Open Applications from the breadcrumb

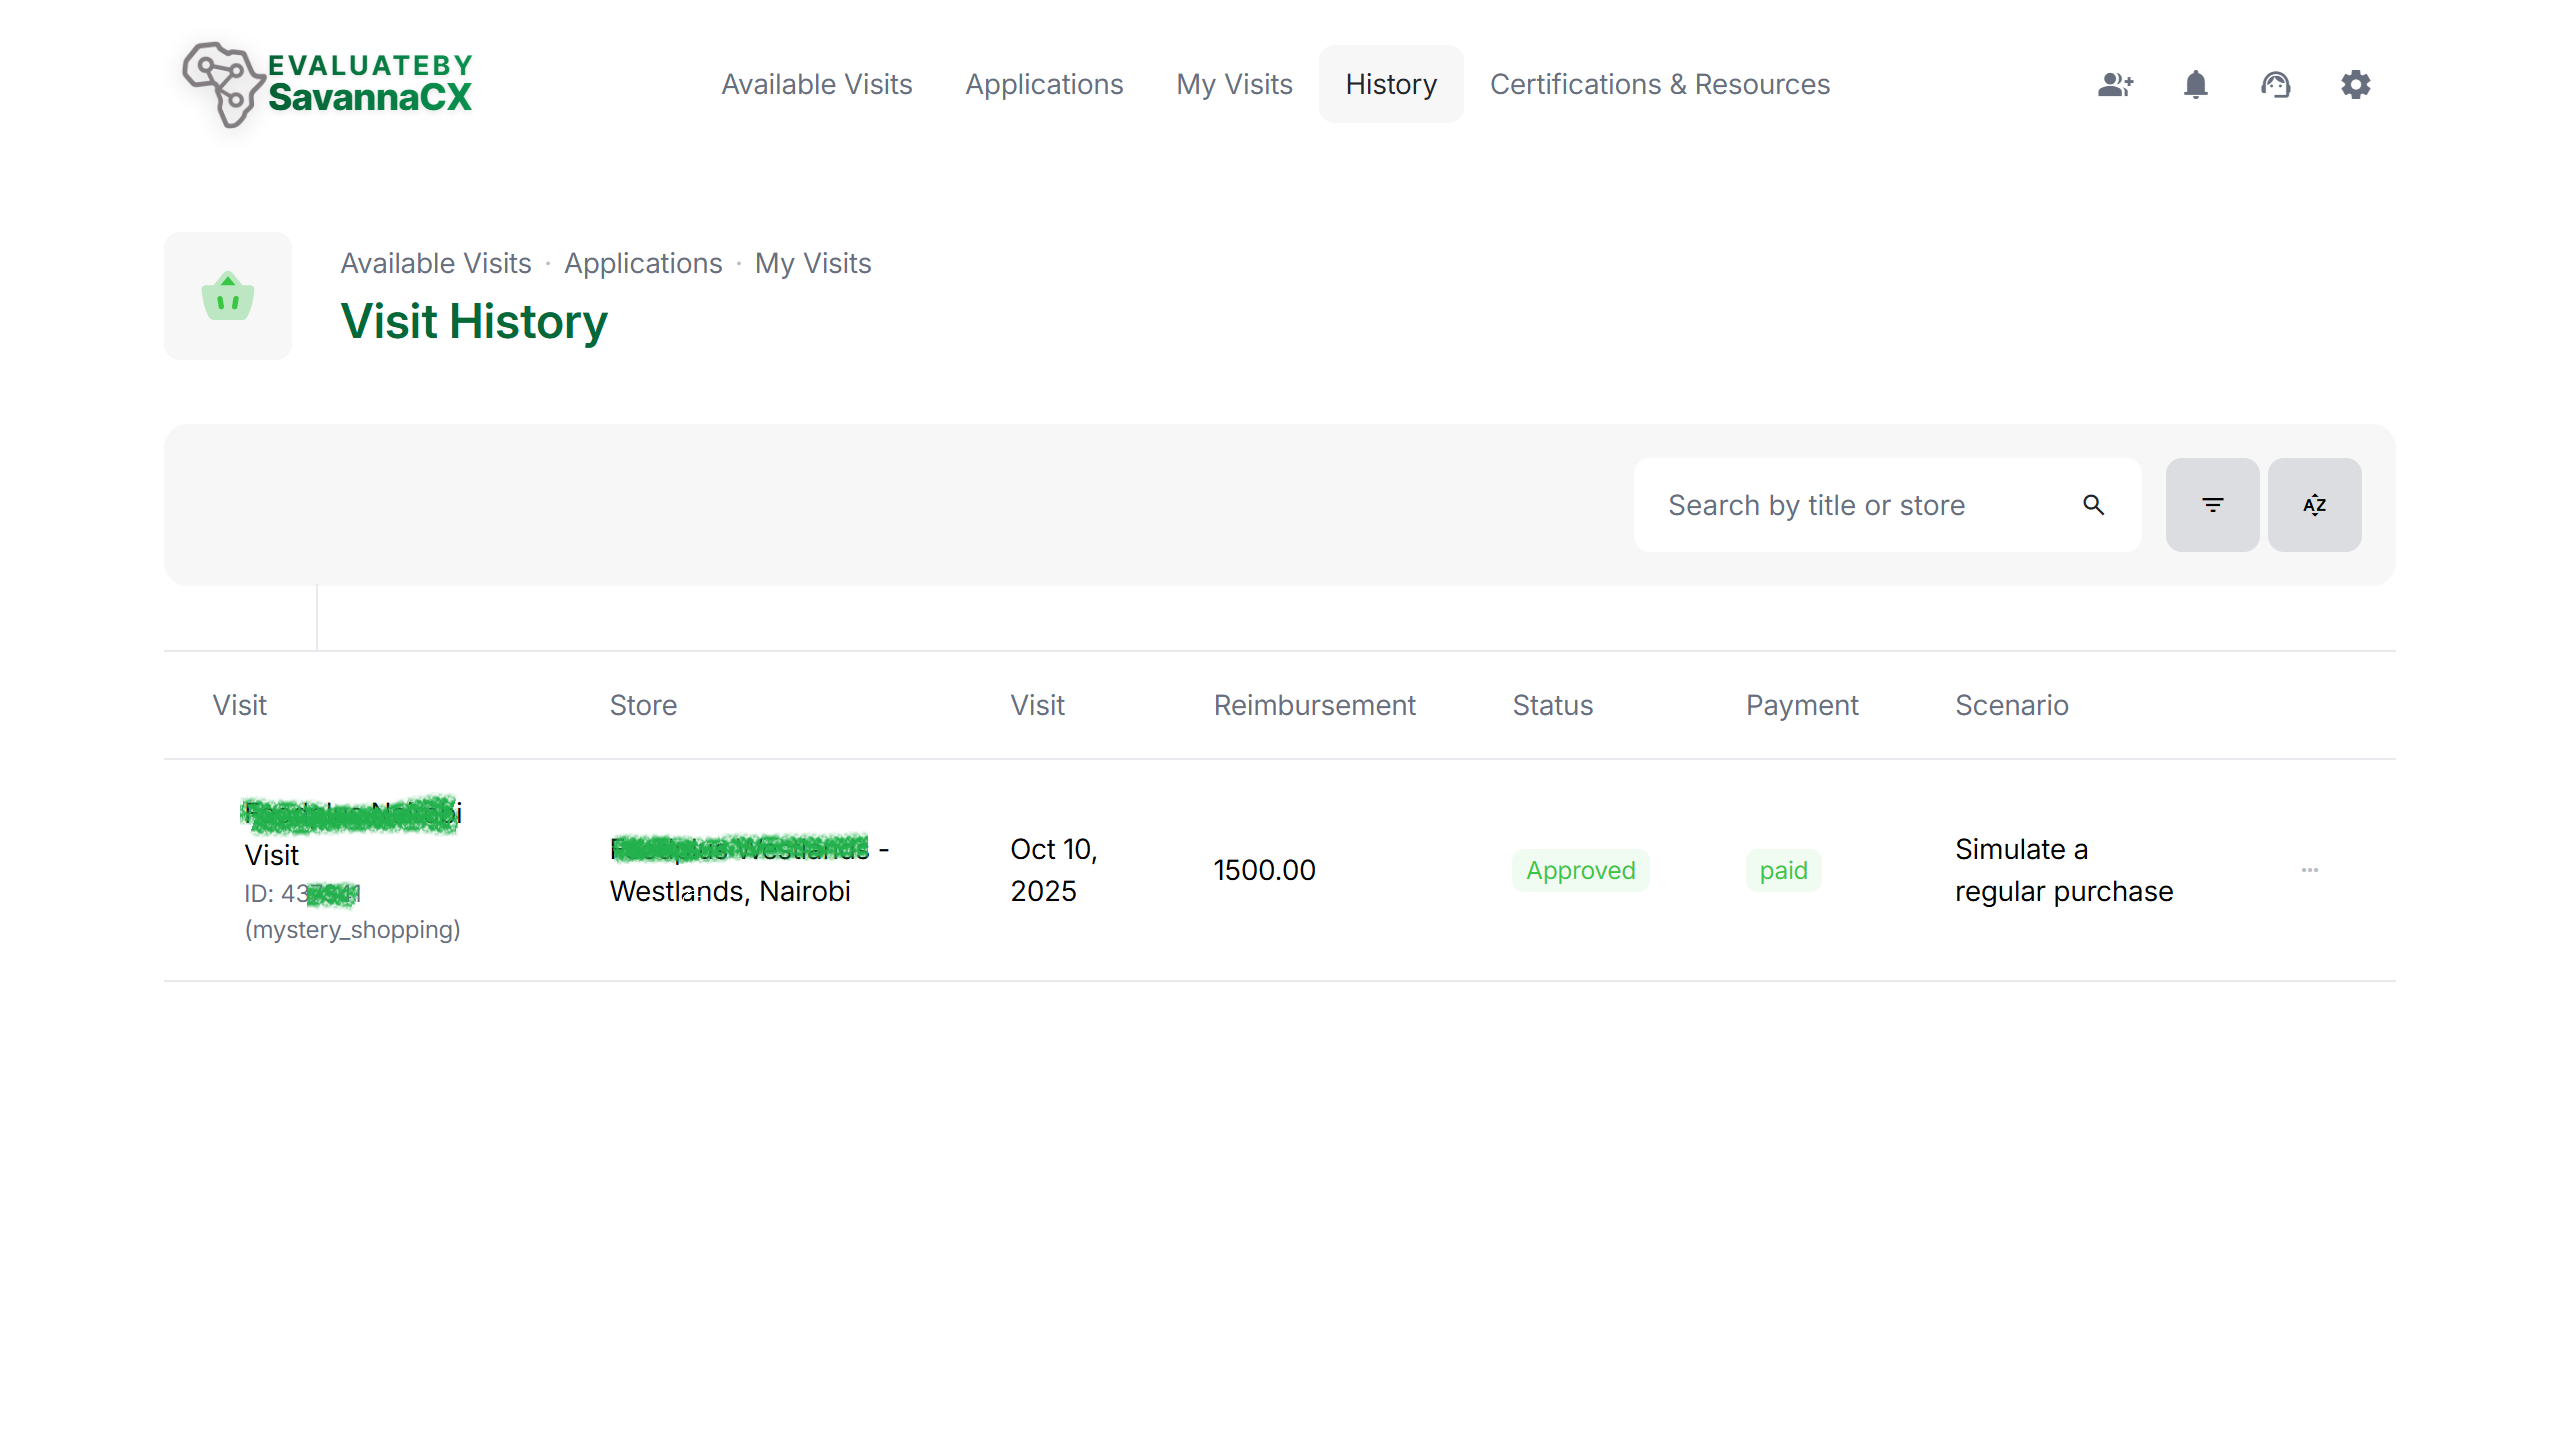pos(643,263)
